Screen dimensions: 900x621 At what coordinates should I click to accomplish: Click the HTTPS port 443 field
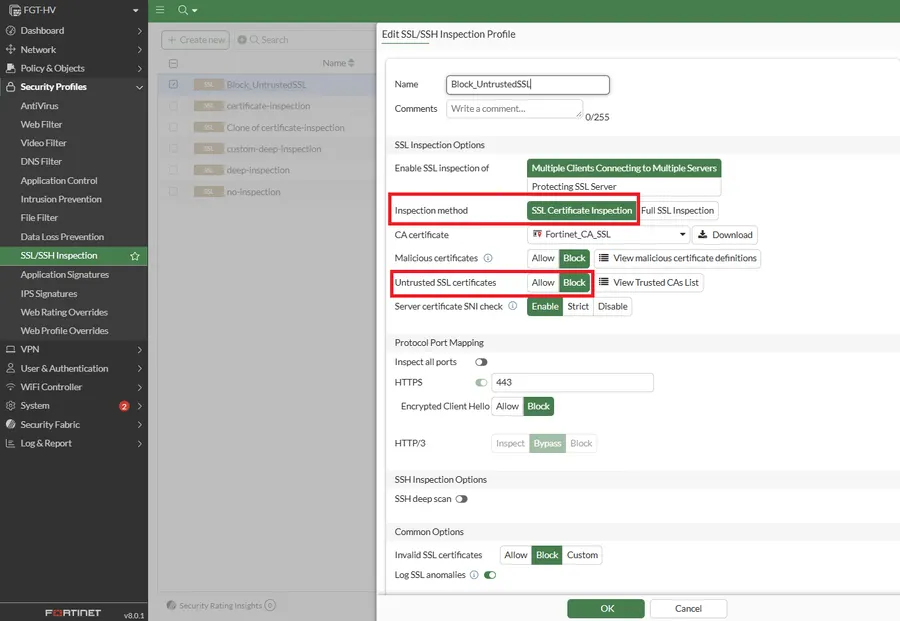572,382
